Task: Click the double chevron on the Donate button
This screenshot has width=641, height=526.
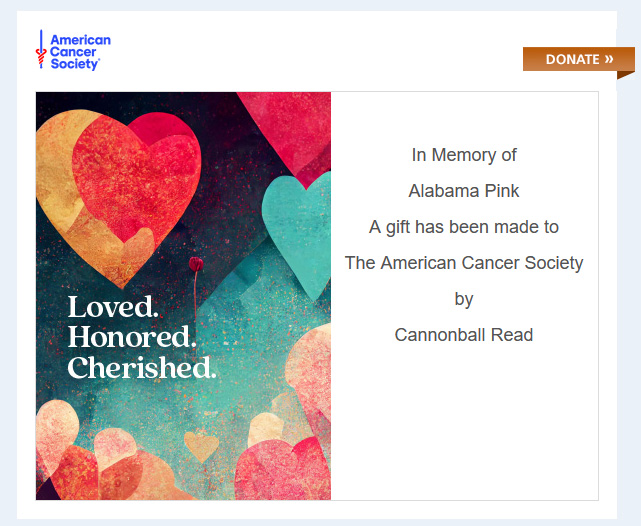Action: pyautogui.click(x=609, y=59)
